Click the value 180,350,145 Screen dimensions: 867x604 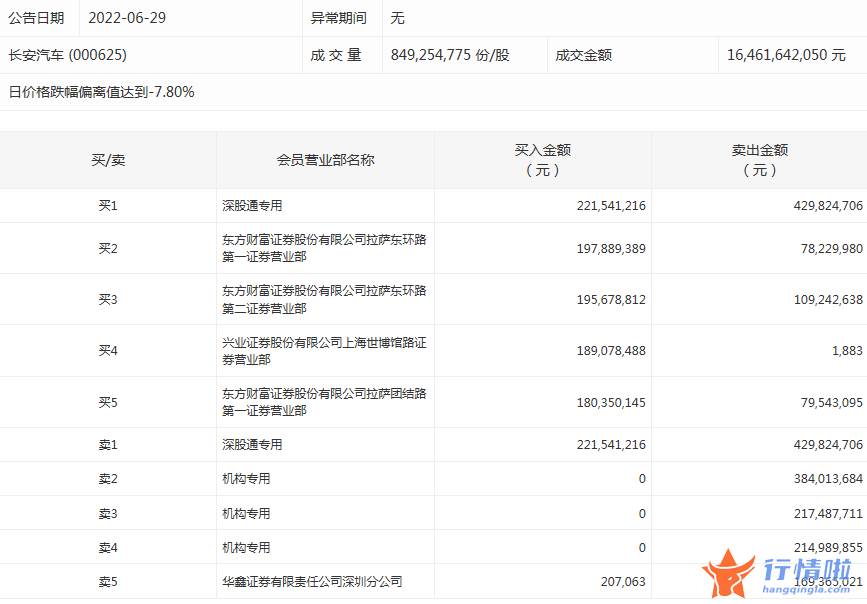(611, 403)
